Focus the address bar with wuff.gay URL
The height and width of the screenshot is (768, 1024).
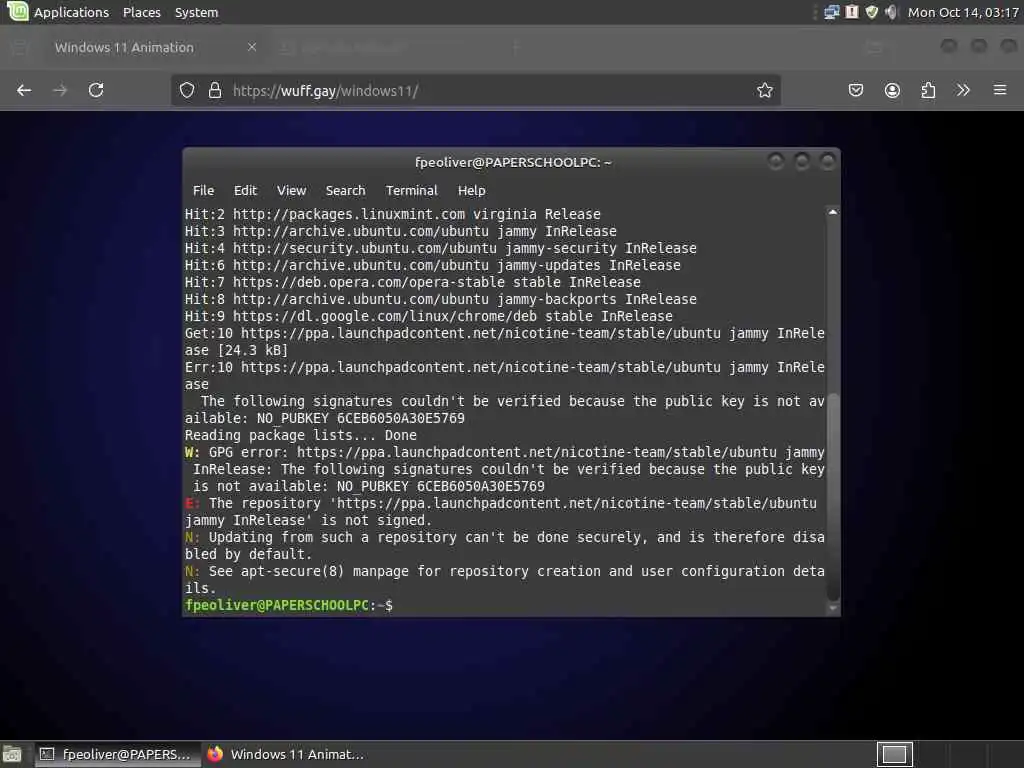tap(475, 90)
